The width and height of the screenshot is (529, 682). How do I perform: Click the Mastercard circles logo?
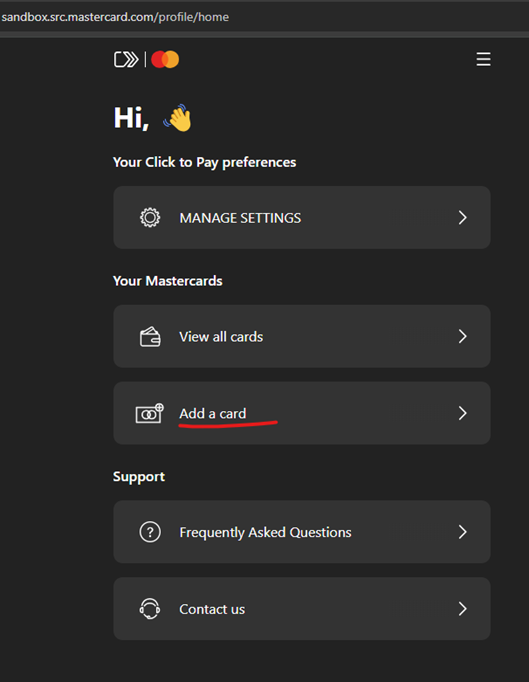(165, 60)
